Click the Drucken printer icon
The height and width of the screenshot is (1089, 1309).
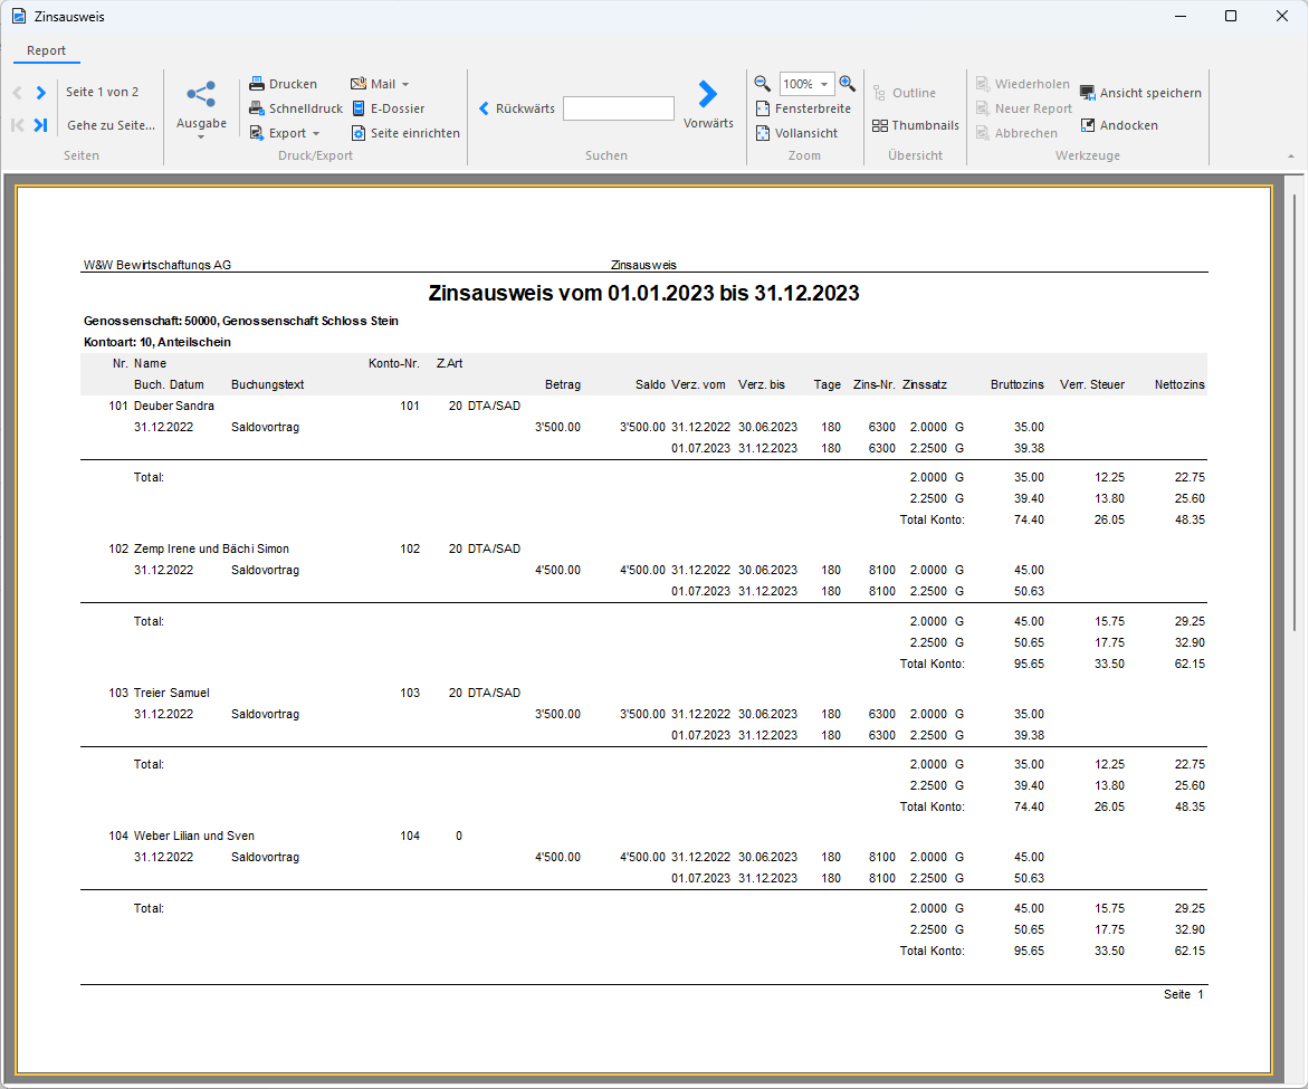[257, 84]
